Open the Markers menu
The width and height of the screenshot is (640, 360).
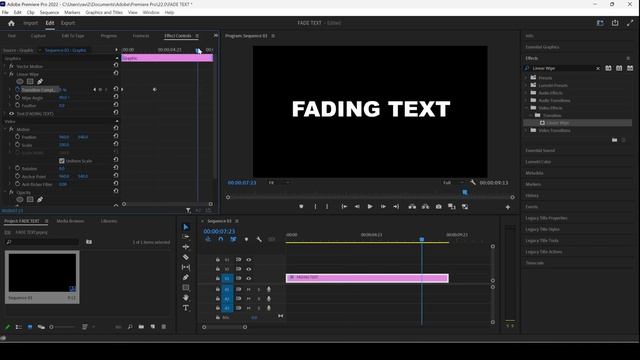click(72, 12)
